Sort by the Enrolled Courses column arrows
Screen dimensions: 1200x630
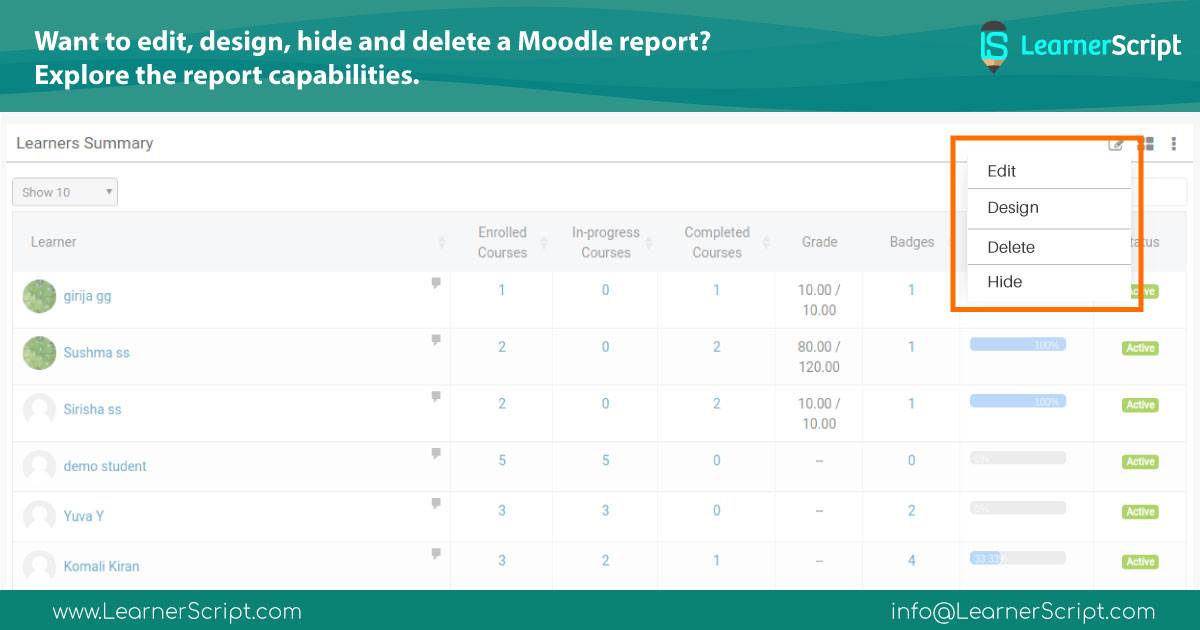pyautogui.click(x=544, y=242)
